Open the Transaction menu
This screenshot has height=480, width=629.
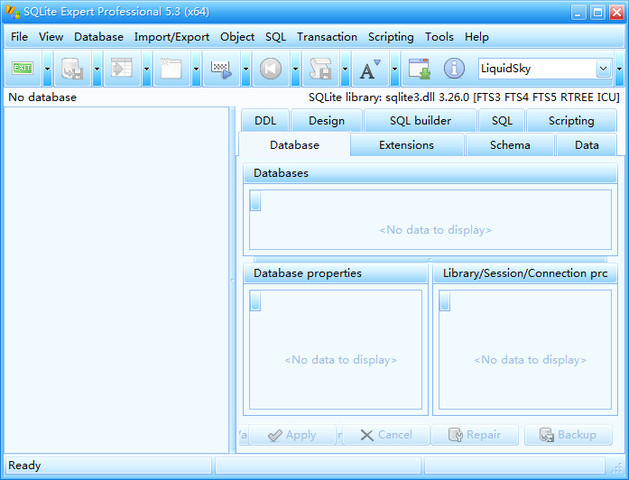pyautogui.click(x=327, y=37)
